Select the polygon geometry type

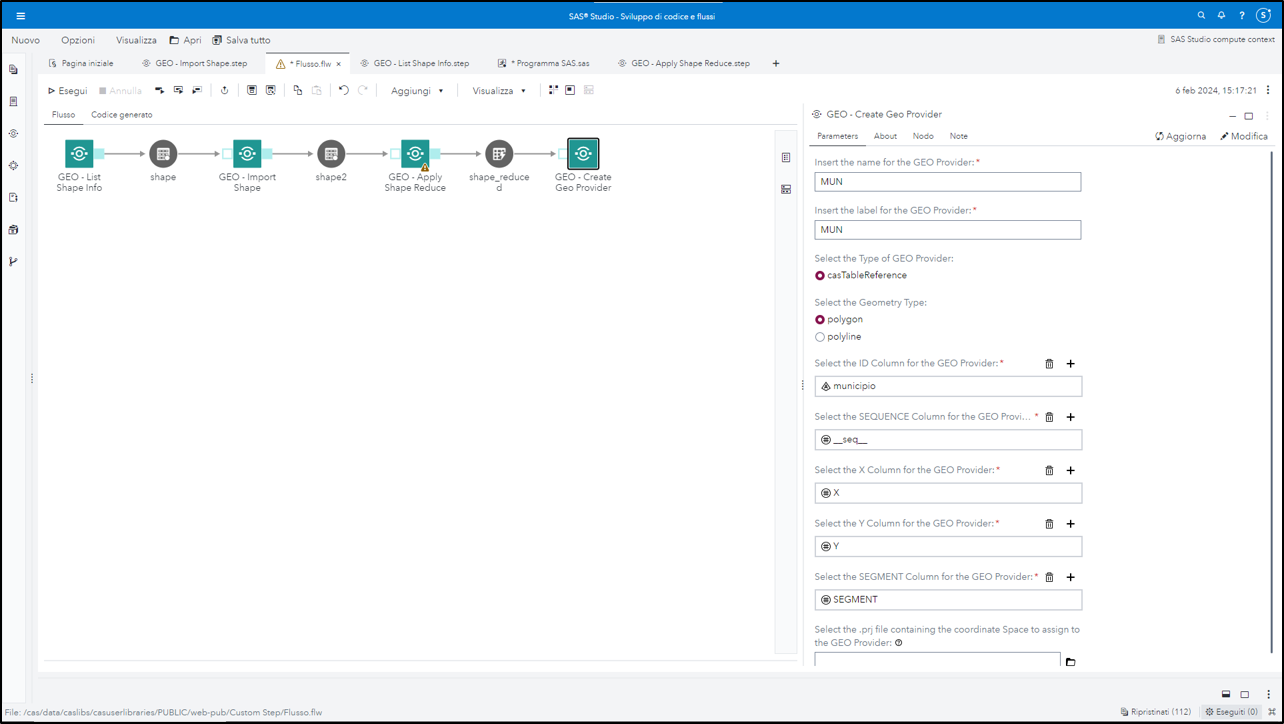820,320
